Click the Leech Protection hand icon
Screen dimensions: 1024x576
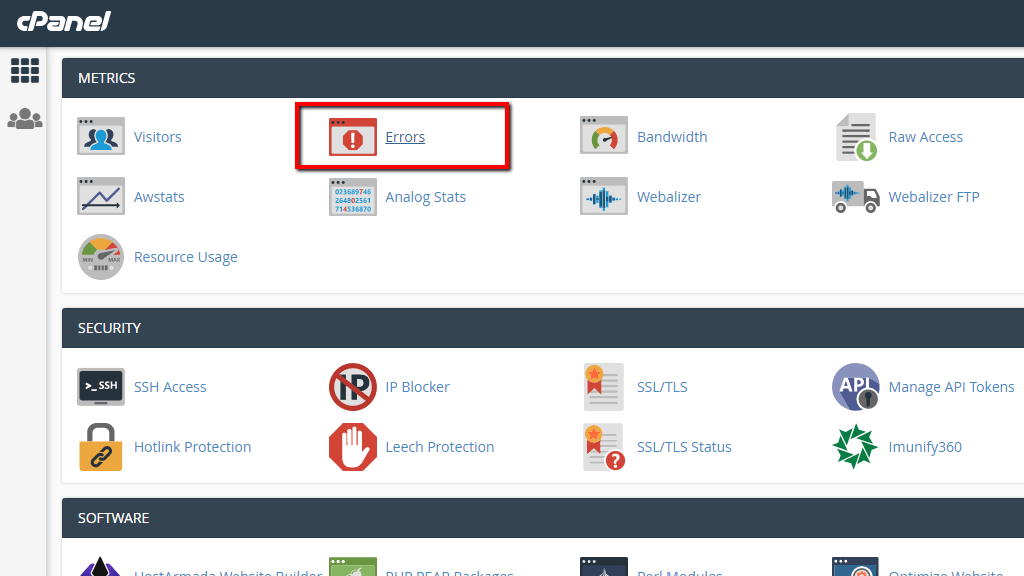(352, 446)
